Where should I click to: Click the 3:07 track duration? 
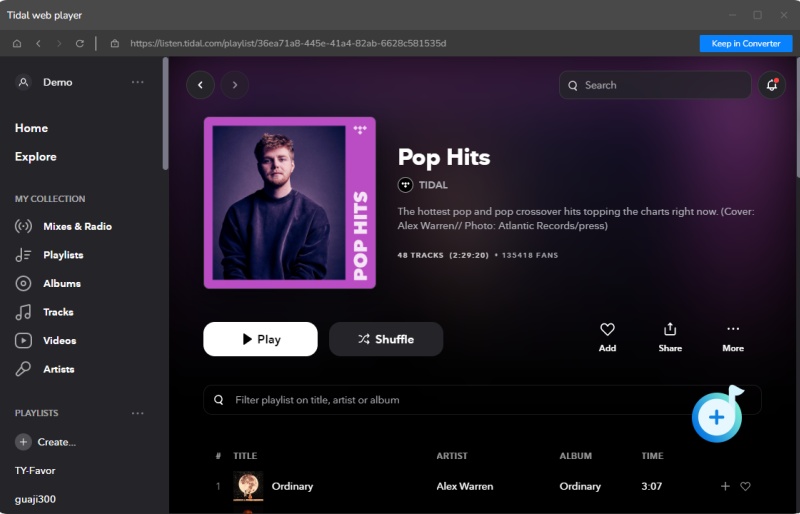(x=652, y=486)
